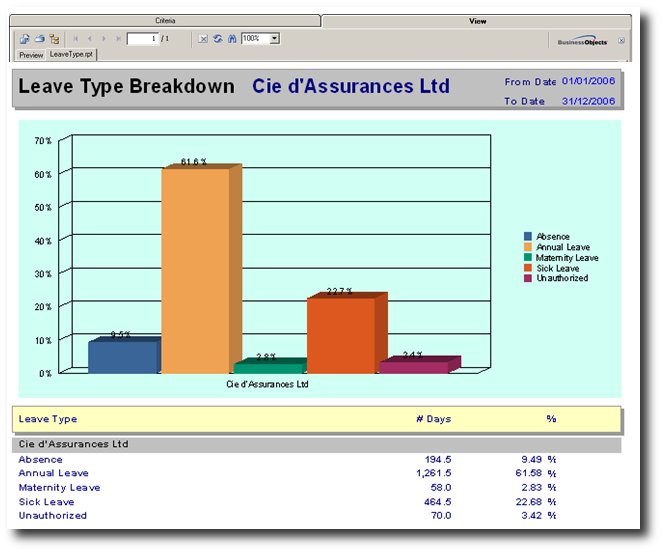This screenshot has height=552, width=663.
Task: Refresh the report data
Action: [x=217, y=39]
